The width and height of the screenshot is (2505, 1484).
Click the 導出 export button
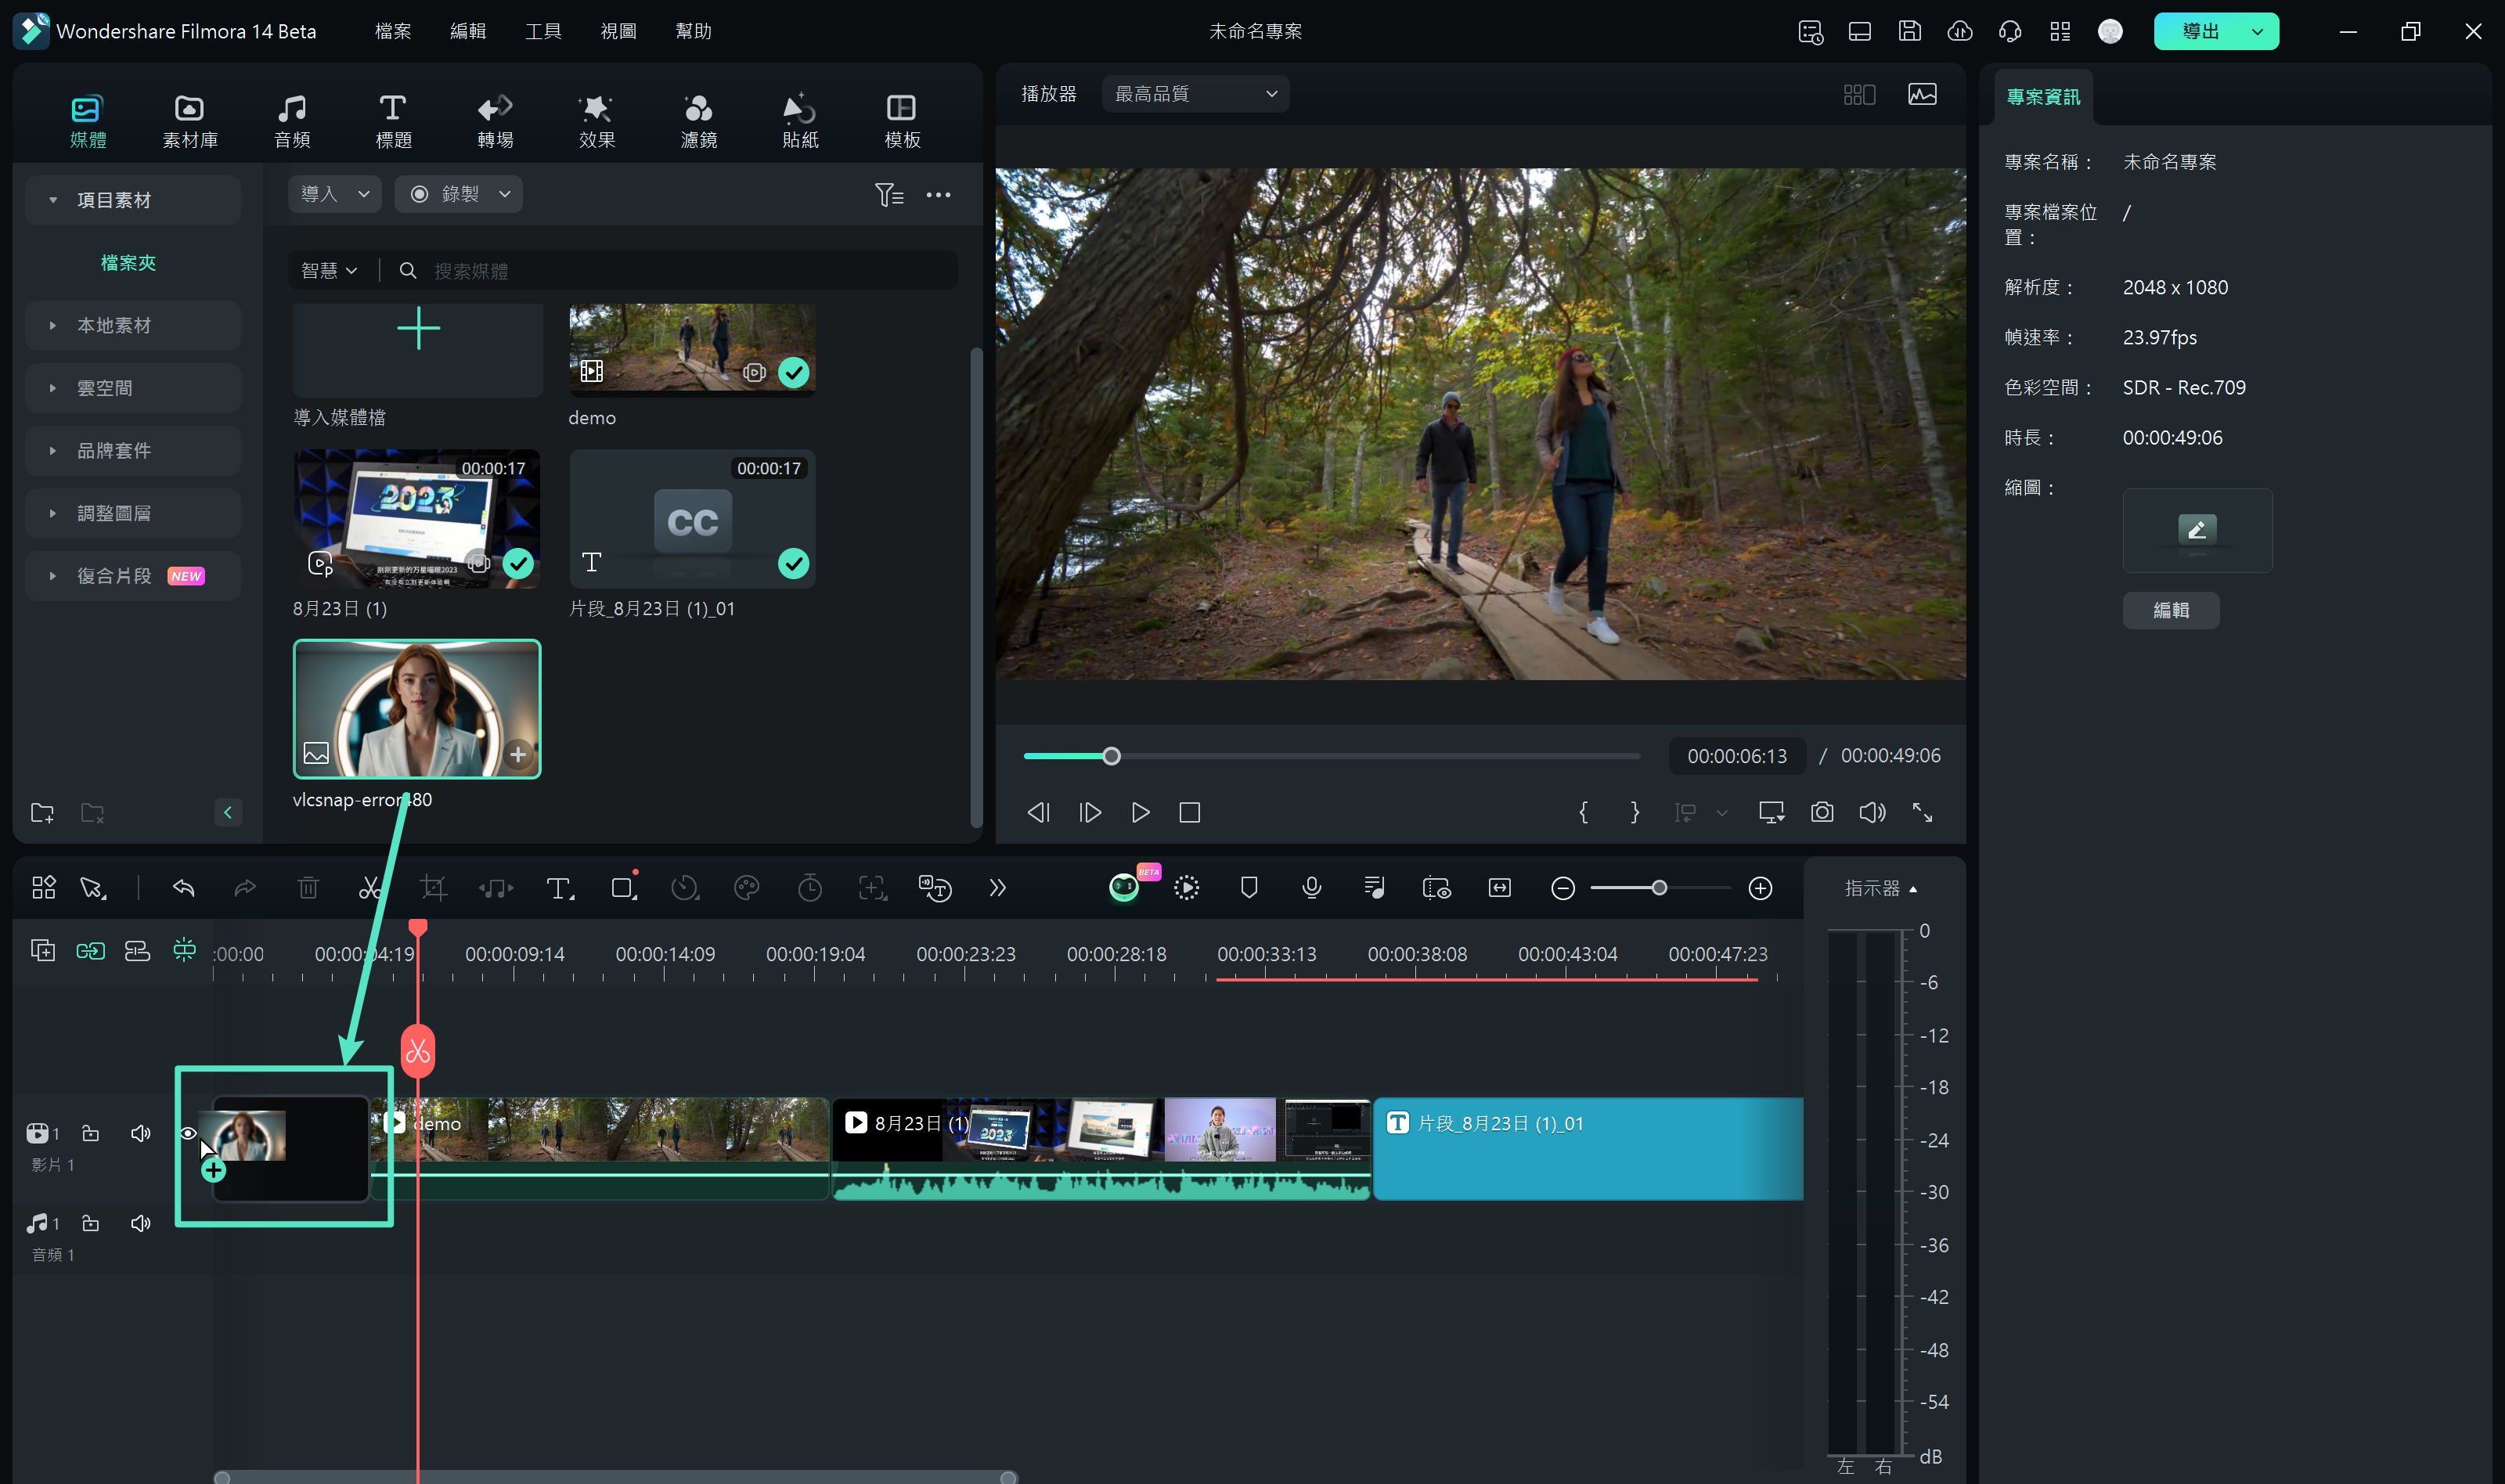pos(2200,32)
